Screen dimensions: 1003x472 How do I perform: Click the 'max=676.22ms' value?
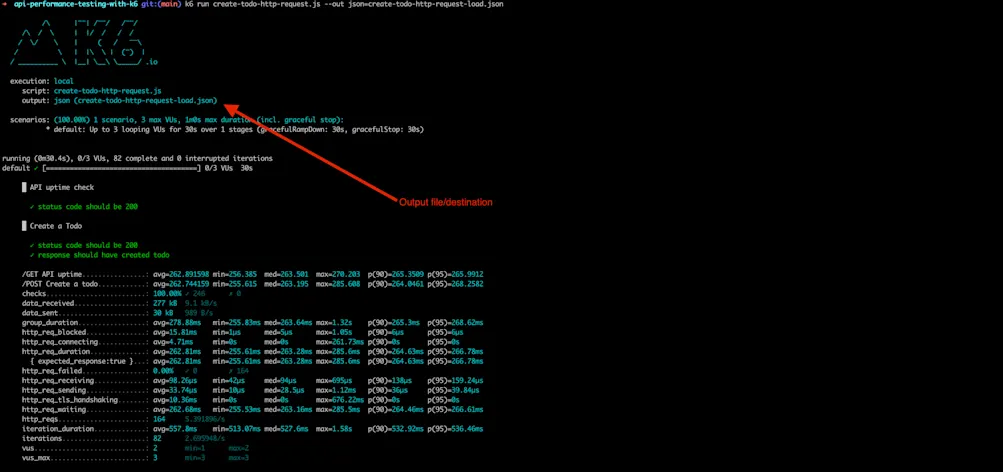[x=340, y=399]
